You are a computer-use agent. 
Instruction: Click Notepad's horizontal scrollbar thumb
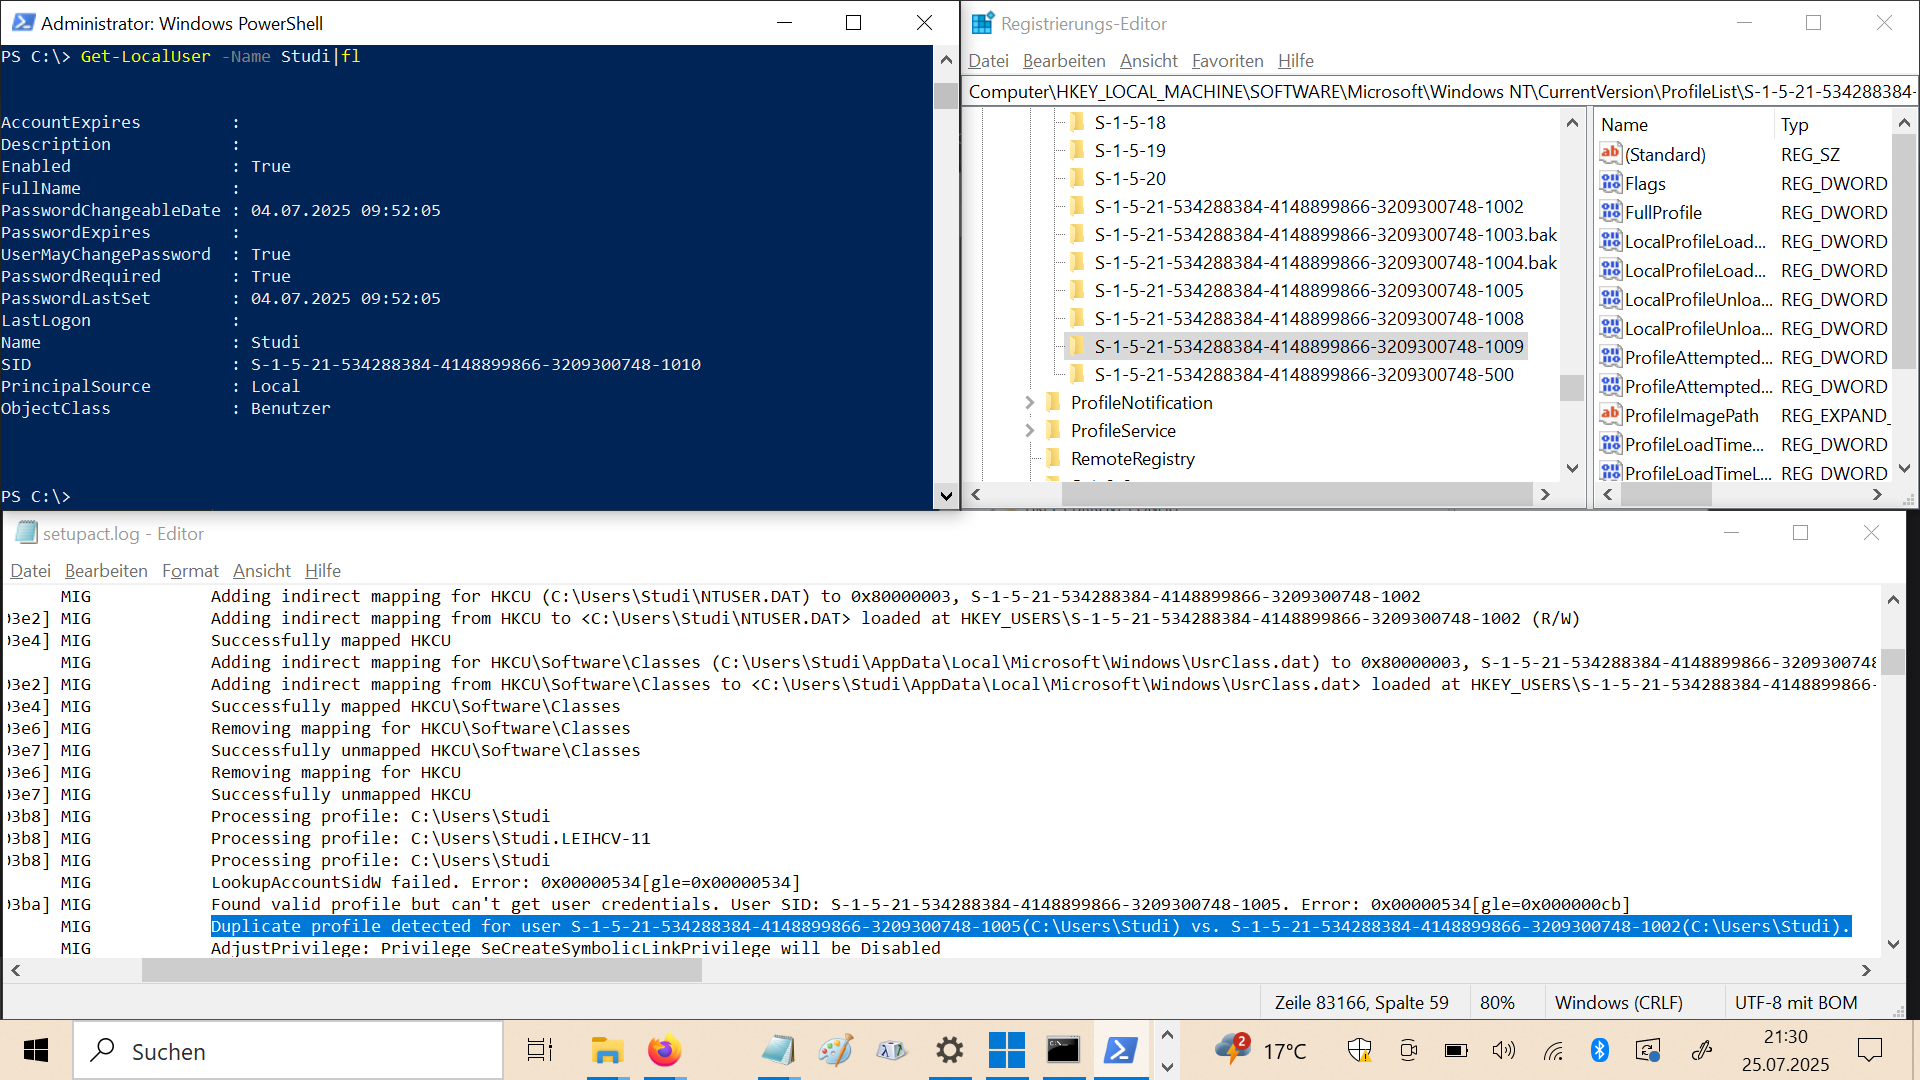point(421,970)
